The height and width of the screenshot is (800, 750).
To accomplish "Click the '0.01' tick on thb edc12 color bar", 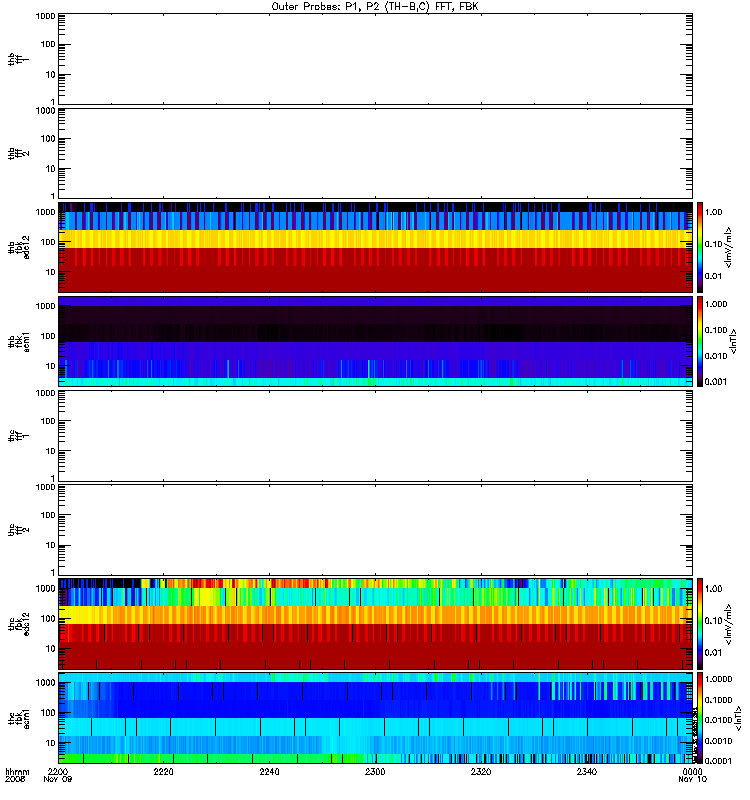I will coord(714,276).
